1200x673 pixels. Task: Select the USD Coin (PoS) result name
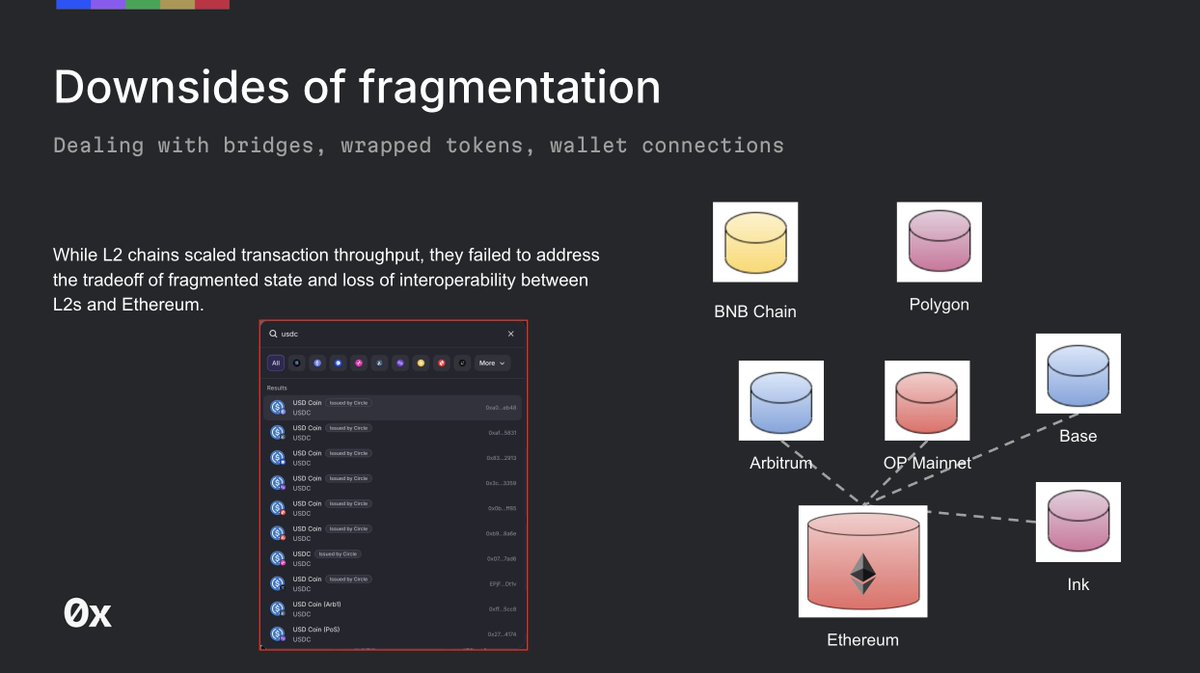point(316,629)
